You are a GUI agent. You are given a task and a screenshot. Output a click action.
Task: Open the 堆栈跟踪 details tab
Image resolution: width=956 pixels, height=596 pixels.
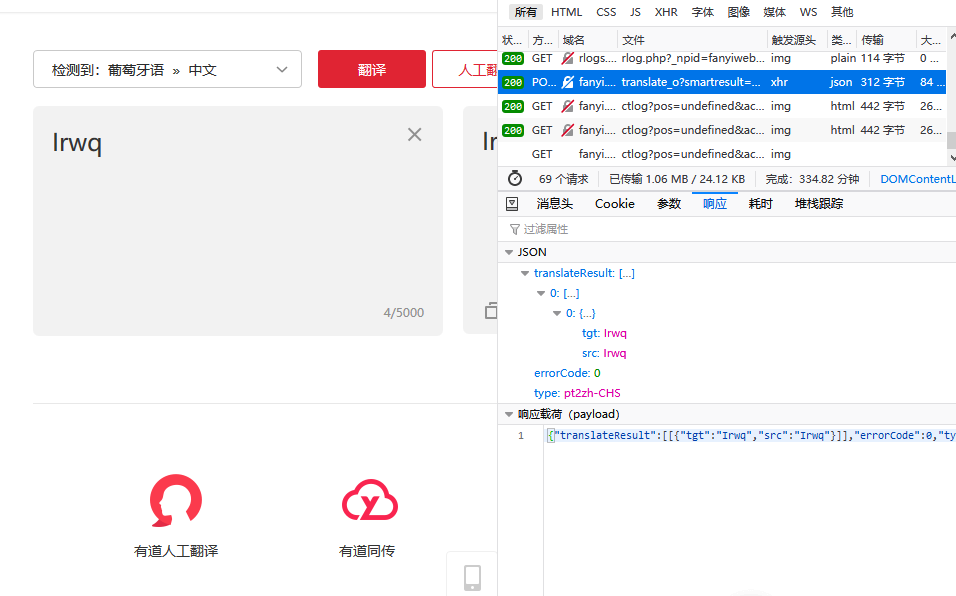[x=819, y=204]
